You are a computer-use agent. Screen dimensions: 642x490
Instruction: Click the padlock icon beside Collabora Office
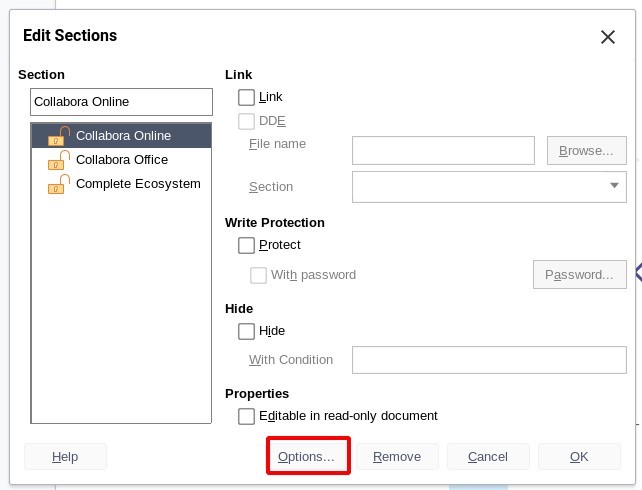click(x=59, y=160)
